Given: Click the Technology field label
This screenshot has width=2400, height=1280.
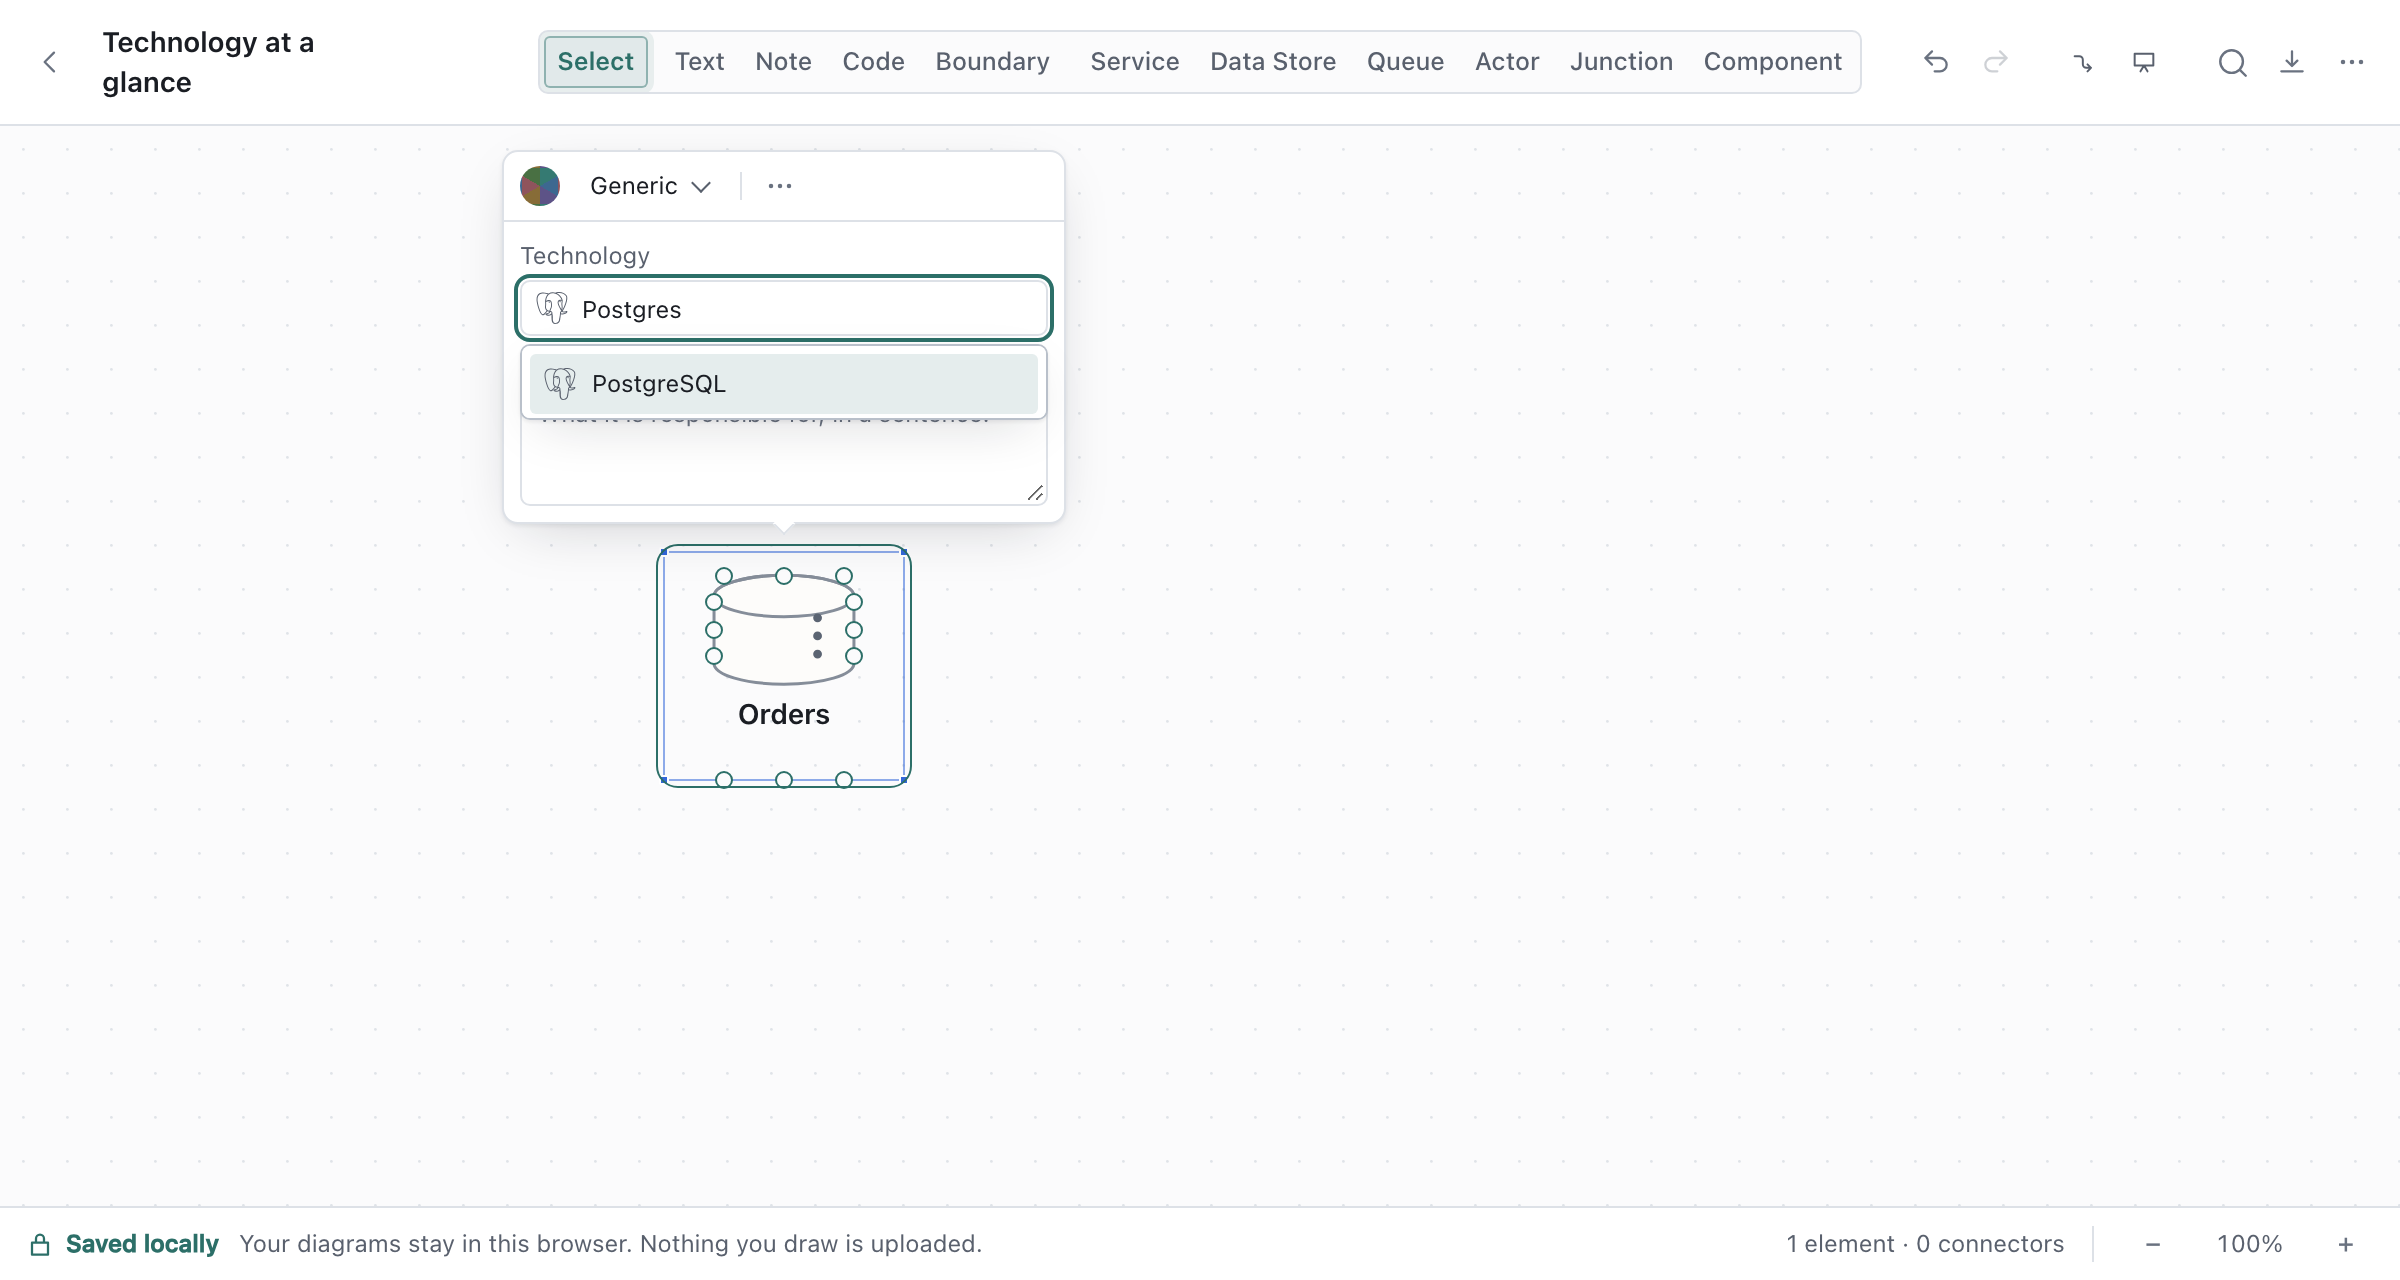Looking at the screenshot, I should 585,256.
